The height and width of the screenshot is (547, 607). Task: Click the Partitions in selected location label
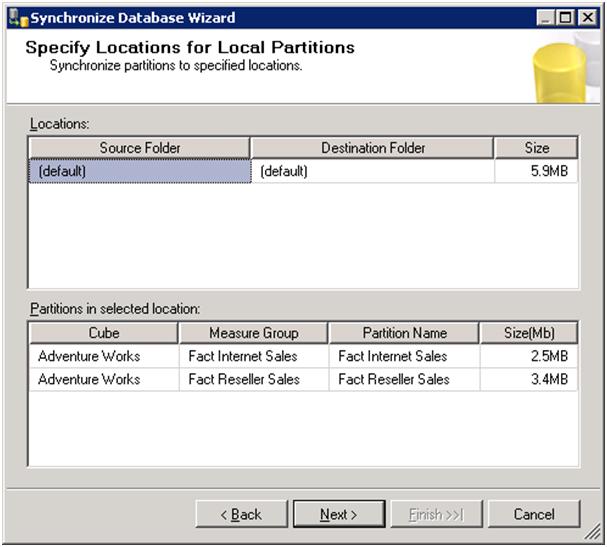(115, 309)
